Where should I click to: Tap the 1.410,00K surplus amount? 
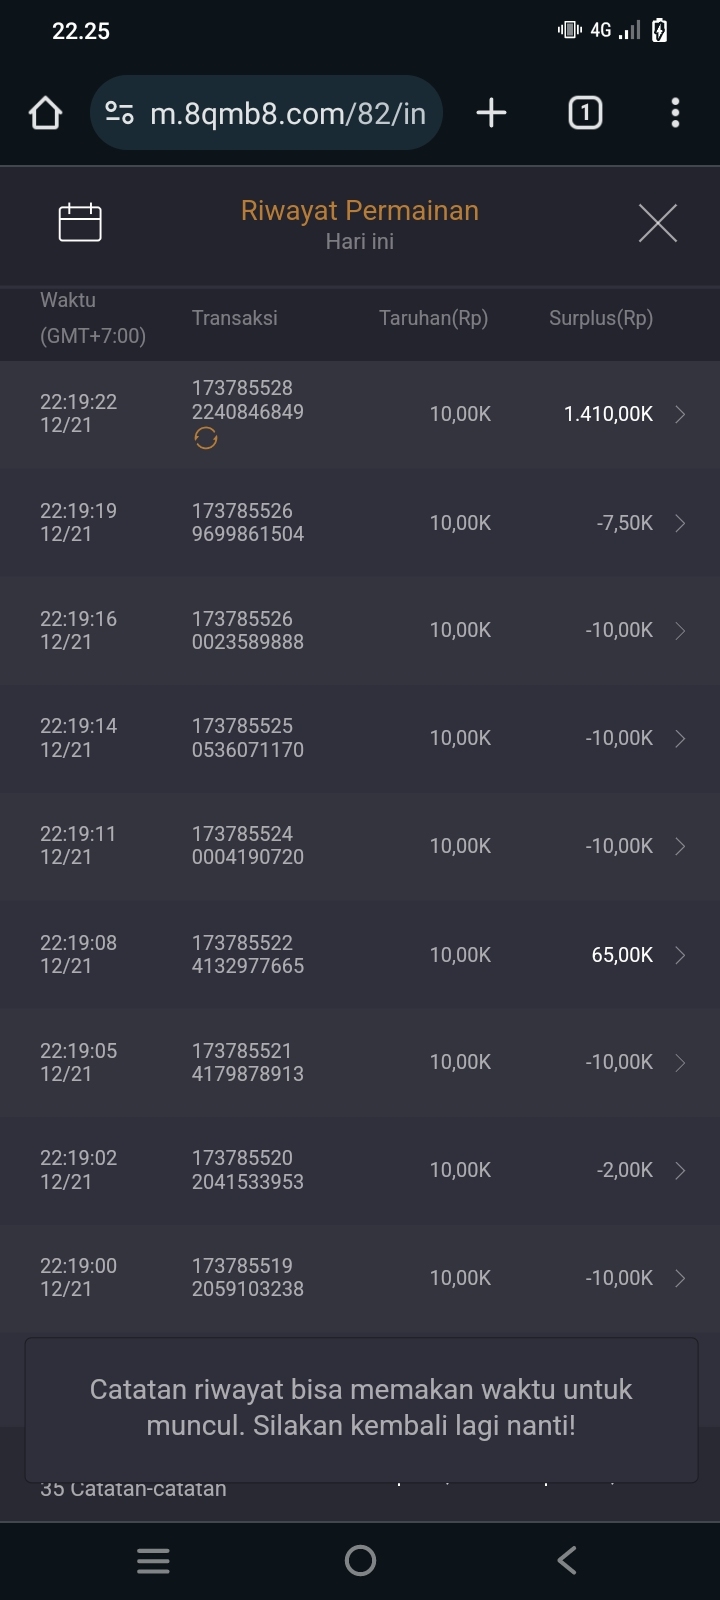coord(608,414)
